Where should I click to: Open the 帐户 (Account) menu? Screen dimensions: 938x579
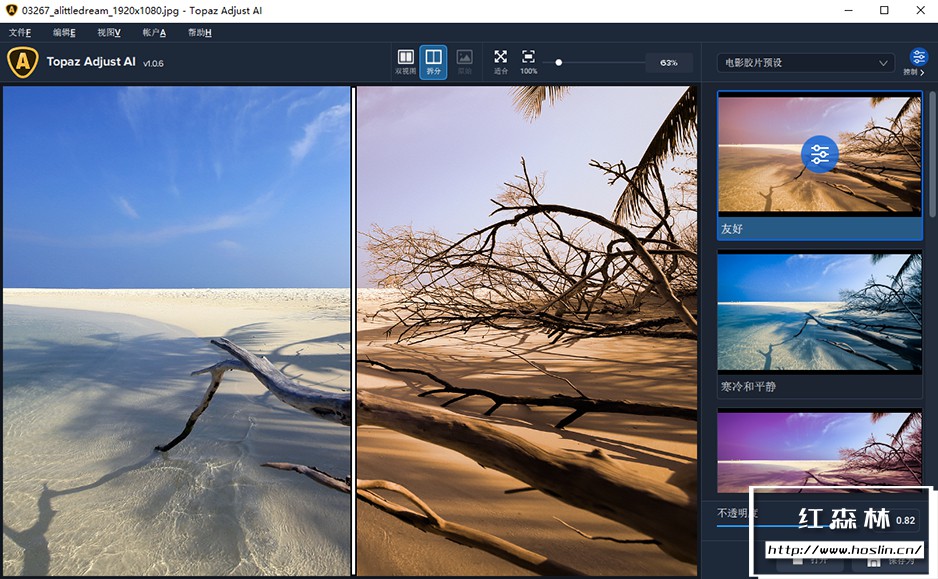[x=154, y=33]
